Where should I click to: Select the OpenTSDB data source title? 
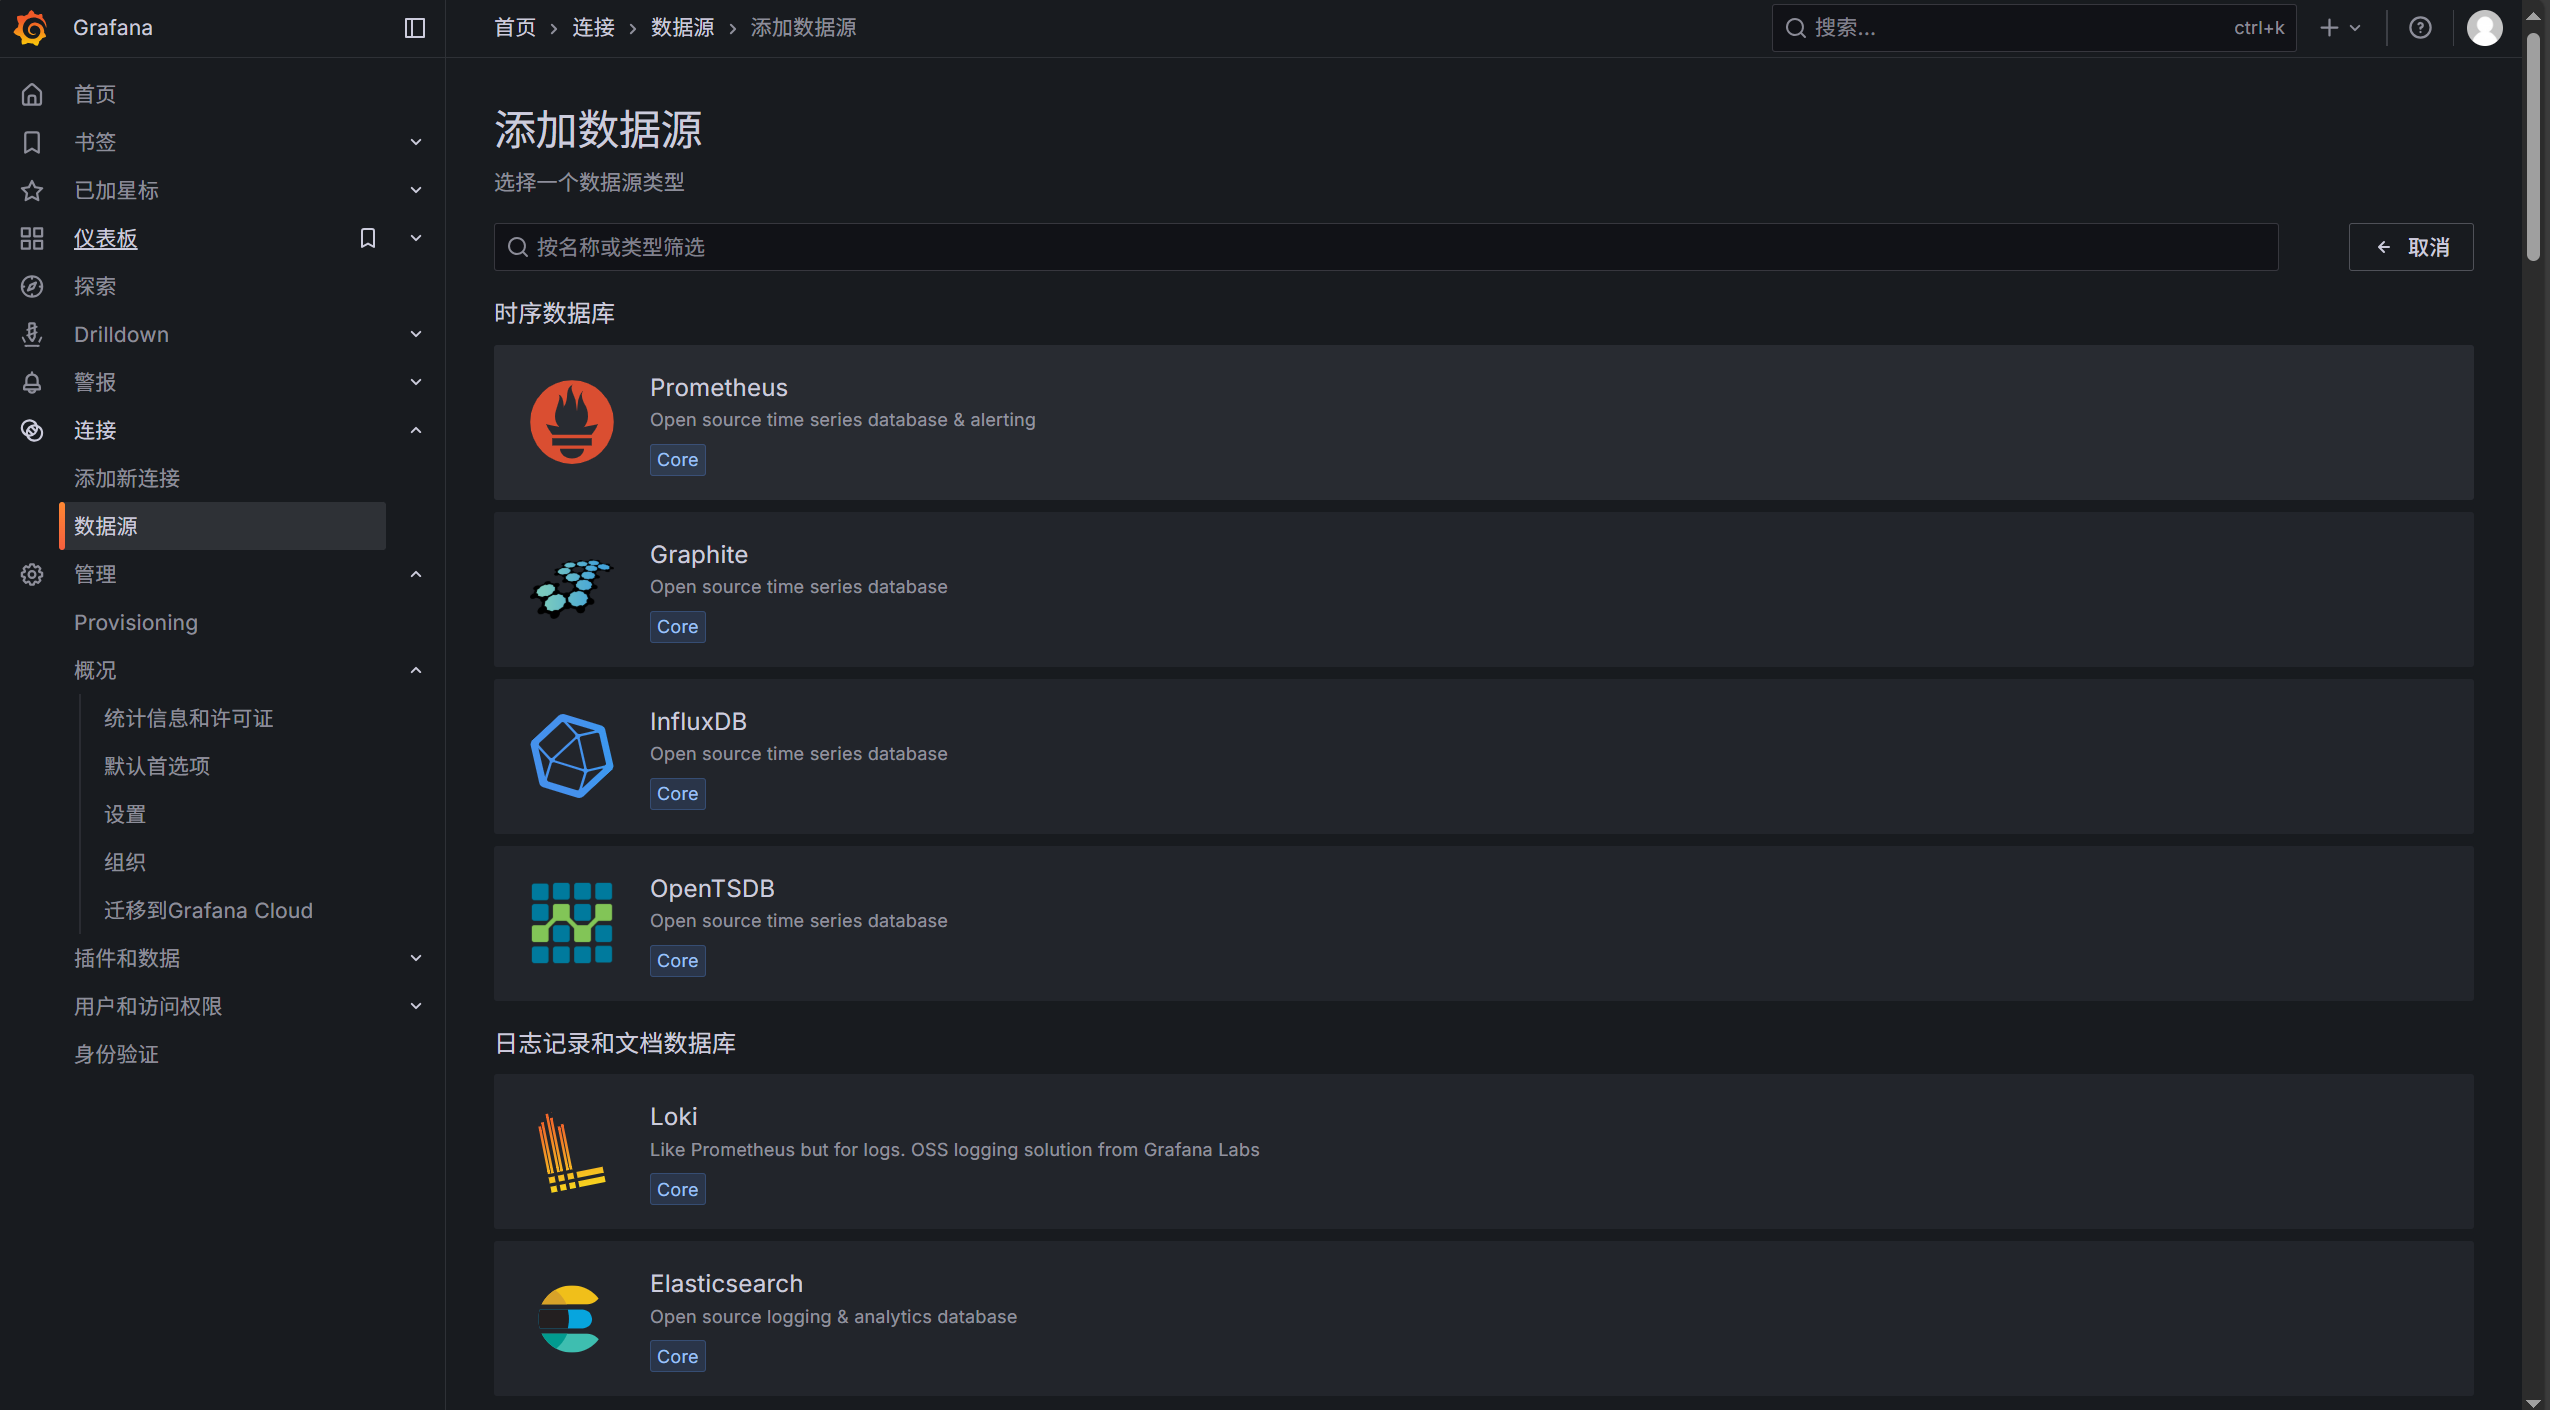[x=712, y=889]
